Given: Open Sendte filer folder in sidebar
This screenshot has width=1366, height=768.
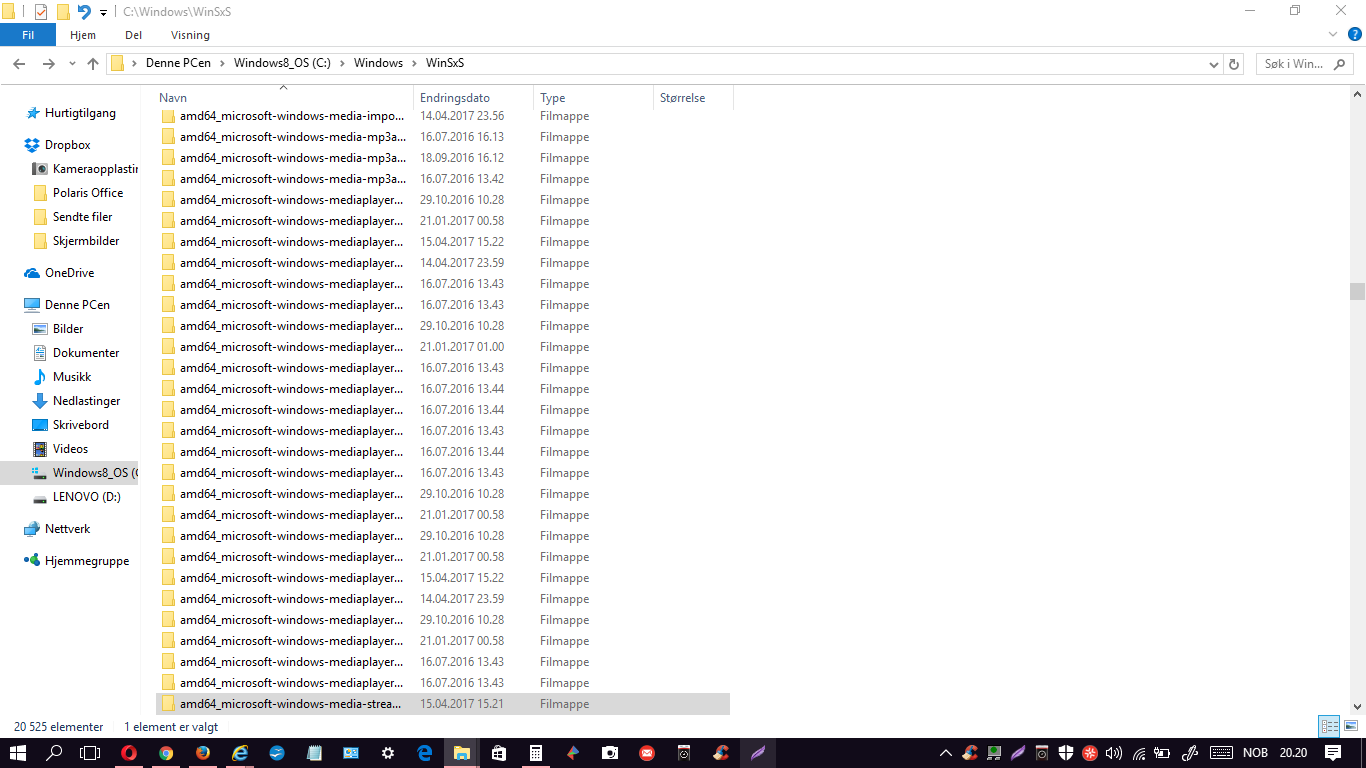Looking at the screenshot, I should coord(73,217).
